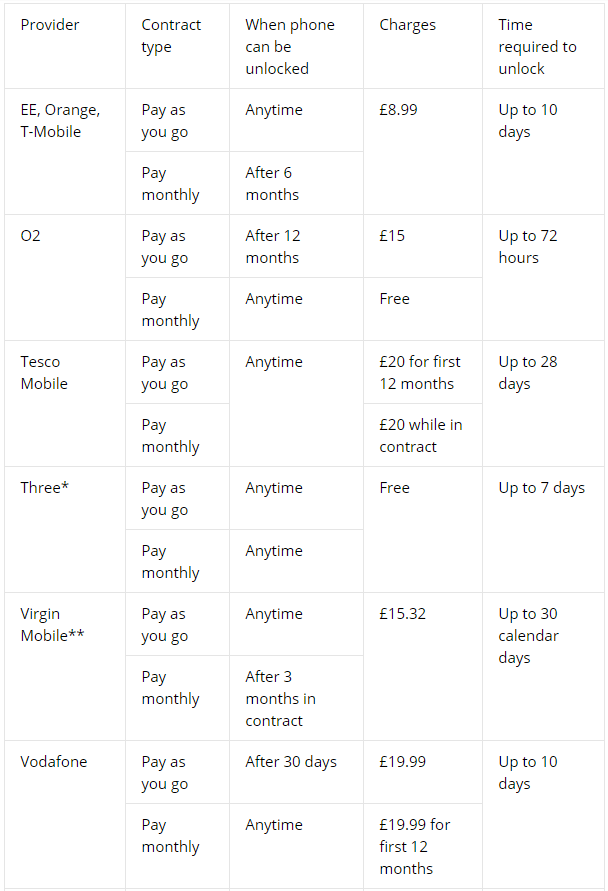Click '£20 while in contract' cell
The width and height of the screenshot is (608, 891).
[423, 435]
